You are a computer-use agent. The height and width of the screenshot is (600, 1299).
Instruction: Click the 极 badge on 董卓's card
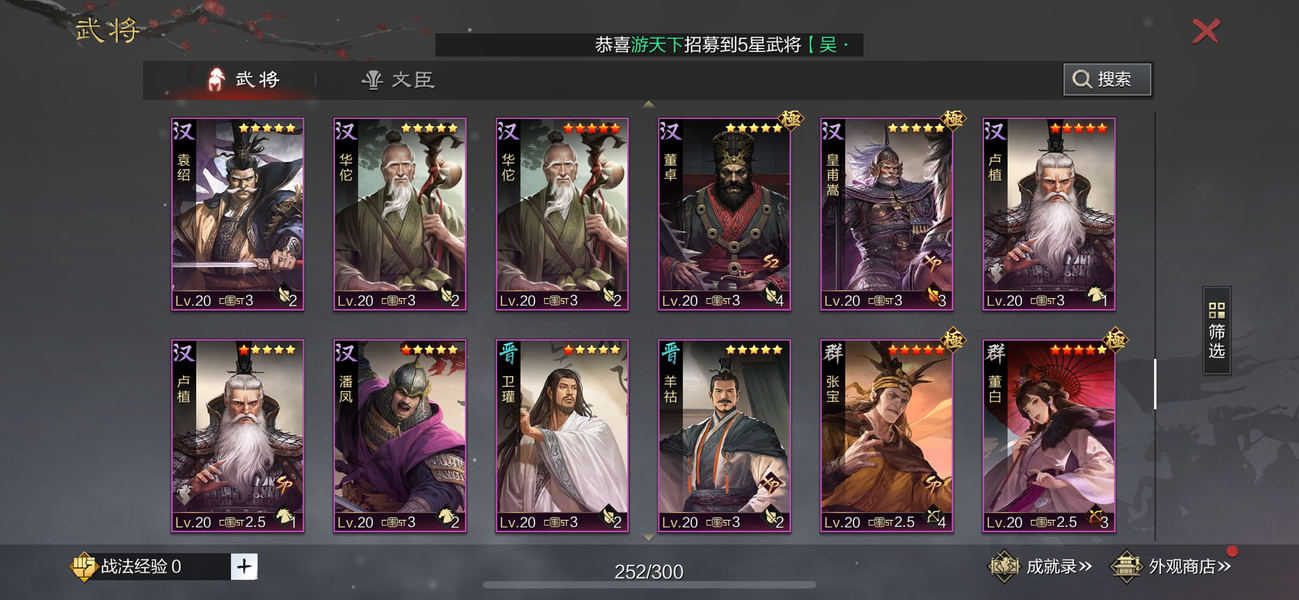(791, 119)
